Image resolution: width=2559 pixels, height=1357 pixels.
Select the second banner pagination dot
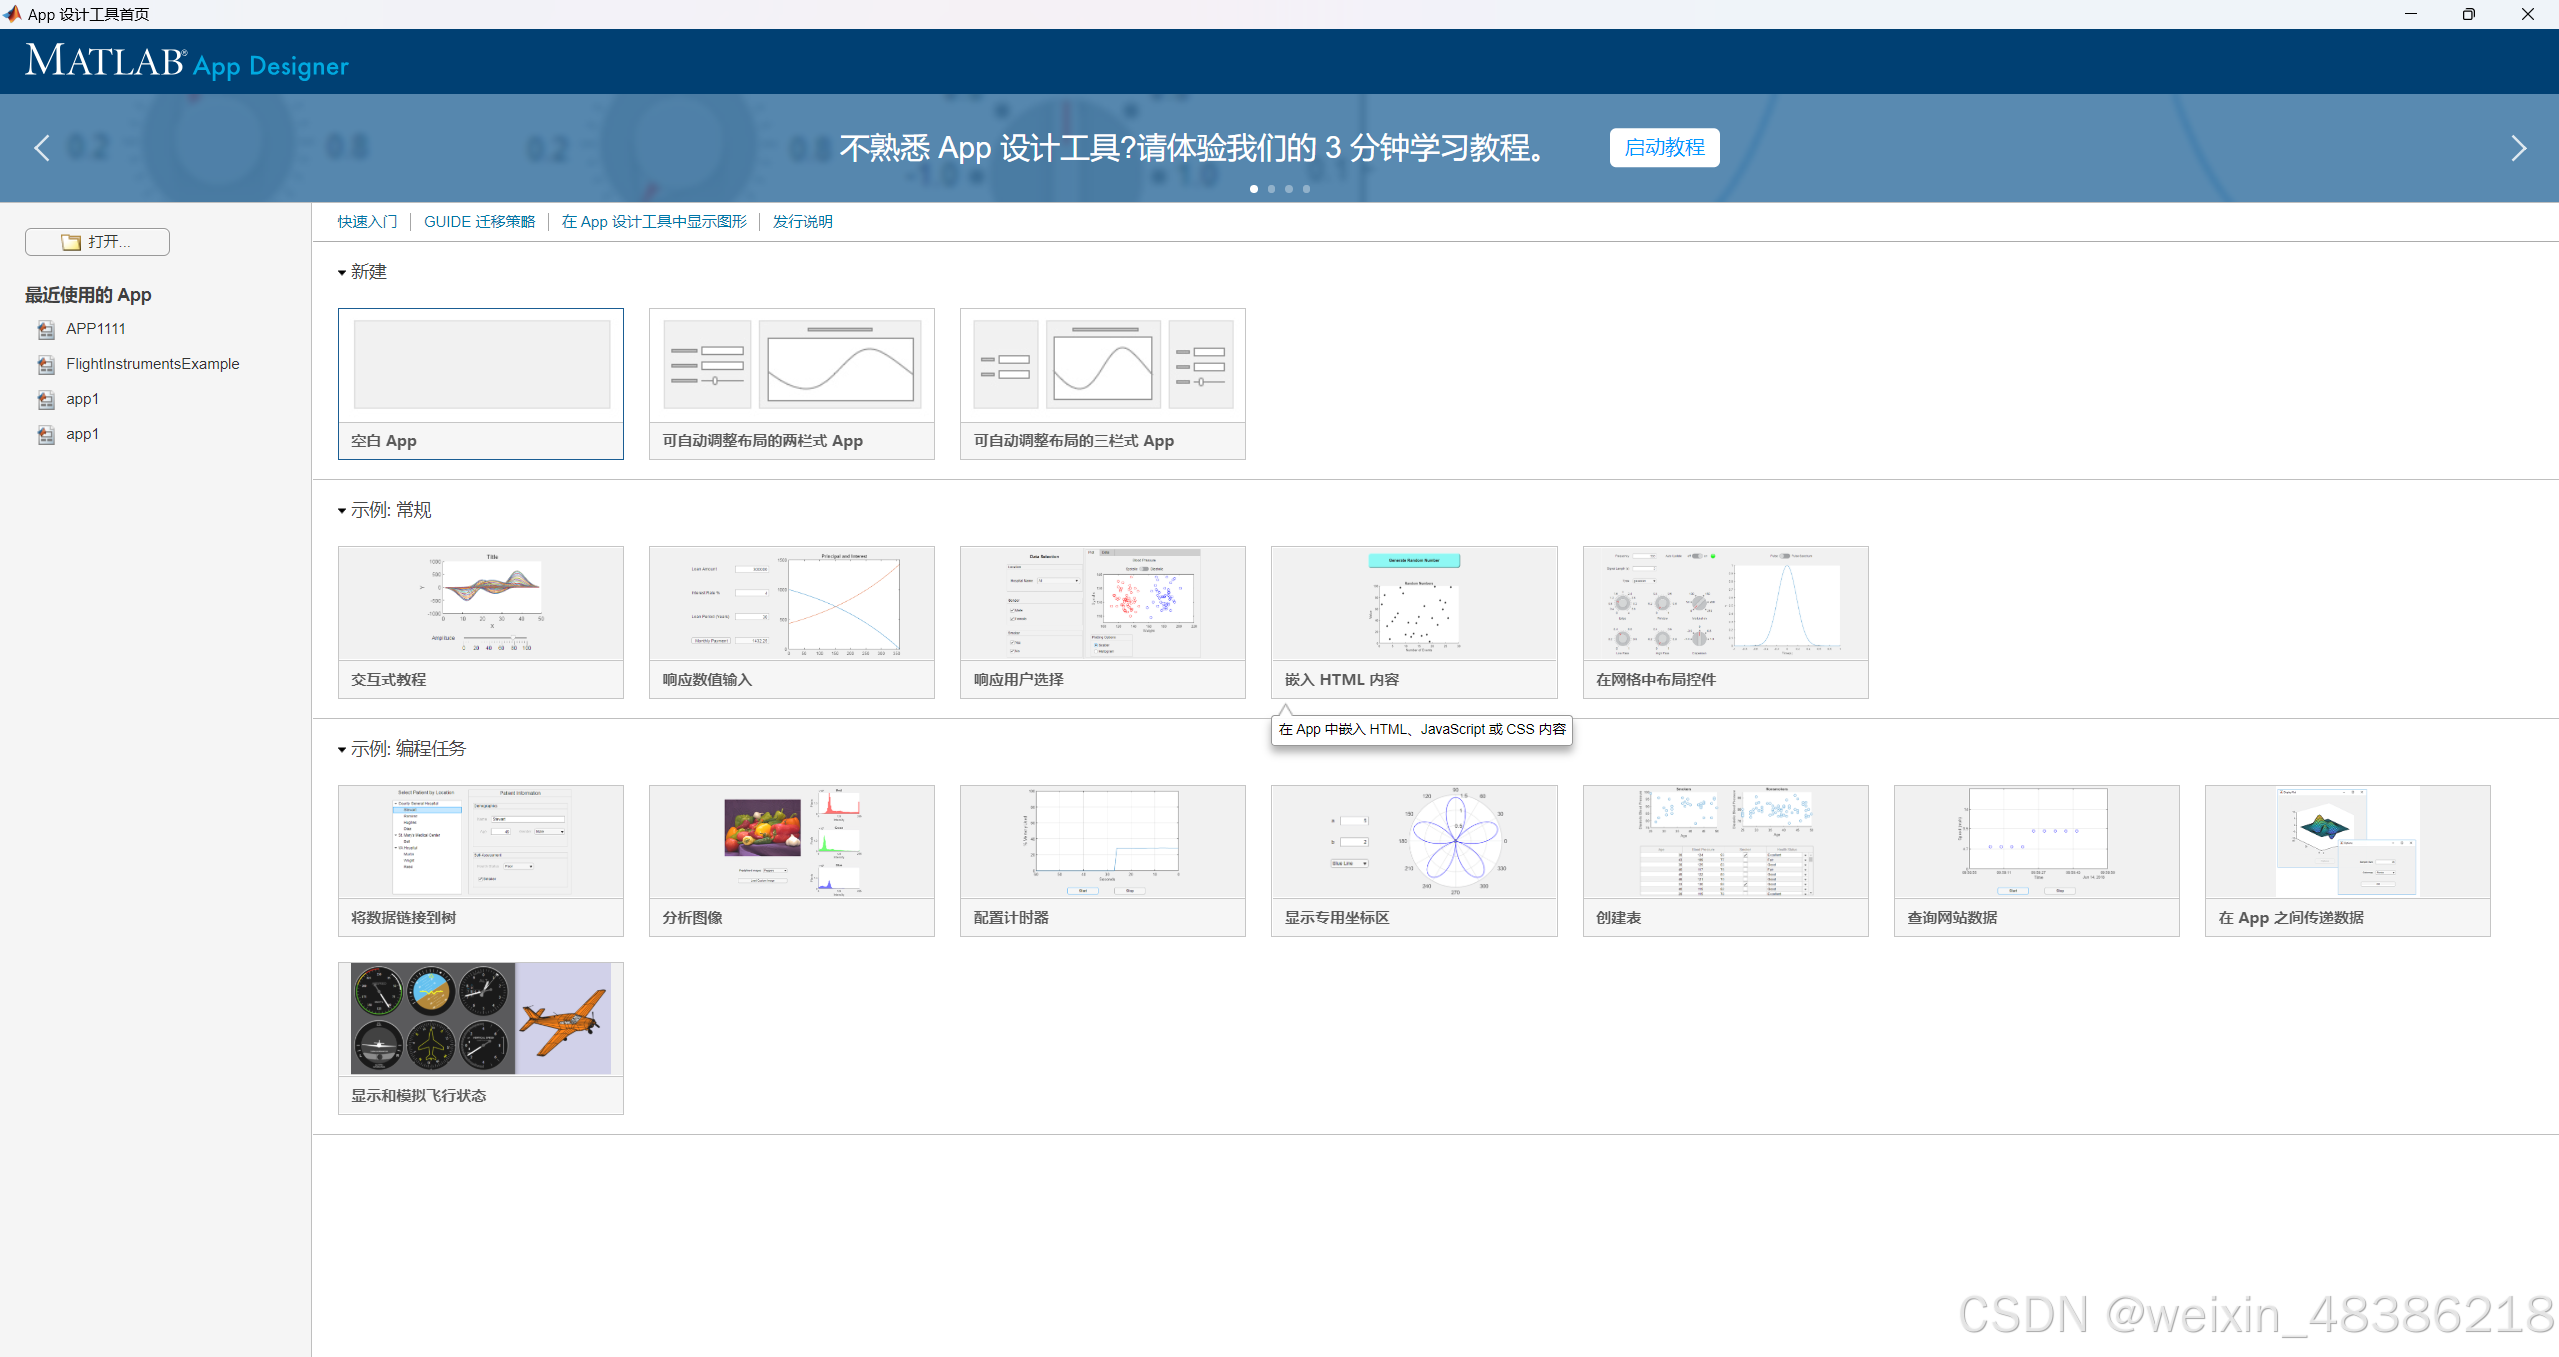1271,189
